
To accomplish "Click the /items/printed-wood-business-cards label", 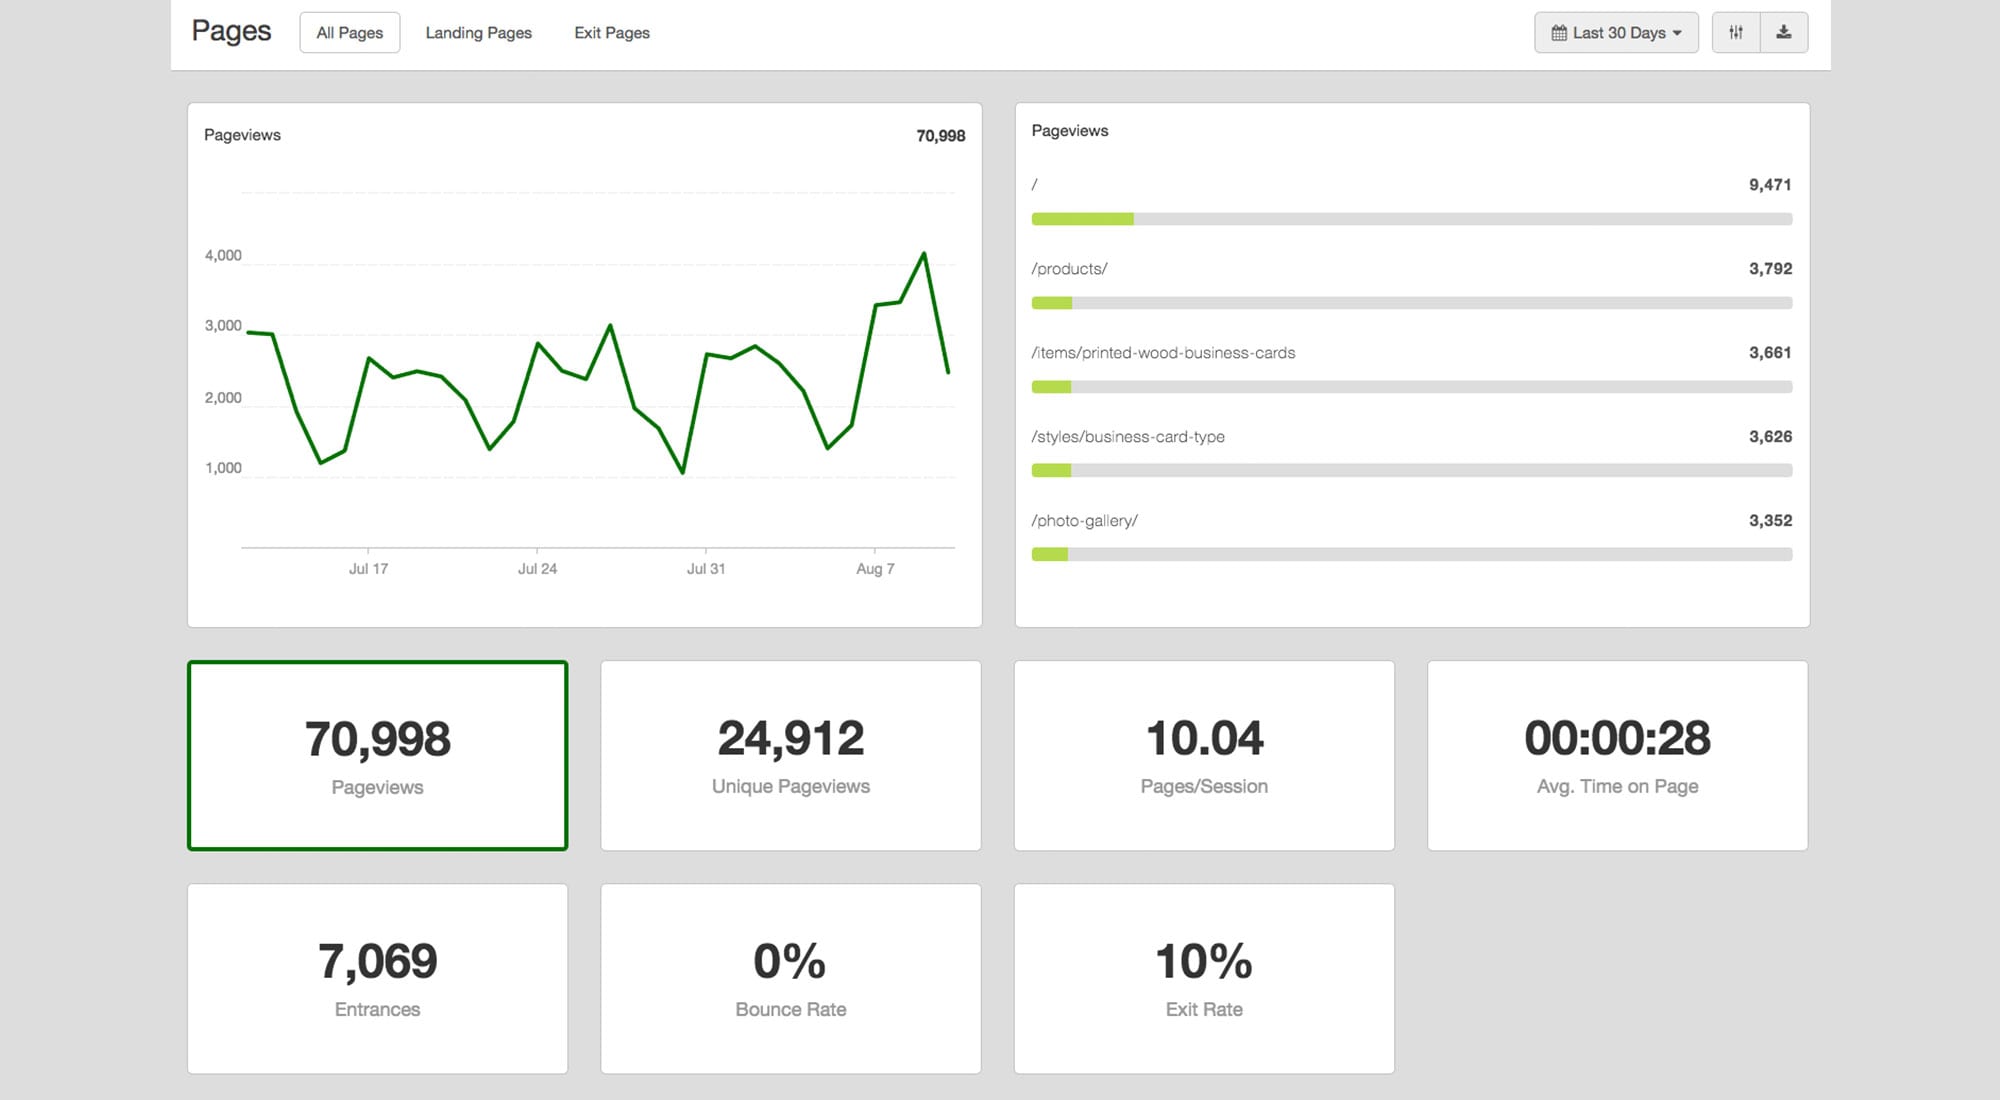I will click(1163, 353).
